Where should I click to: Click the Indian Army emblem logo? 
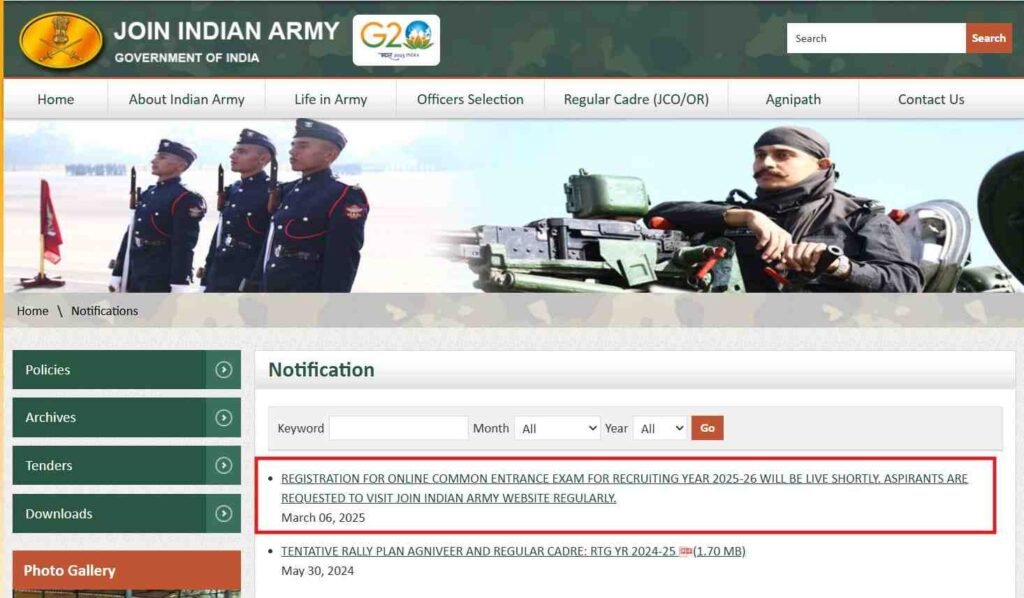[61, 40]
